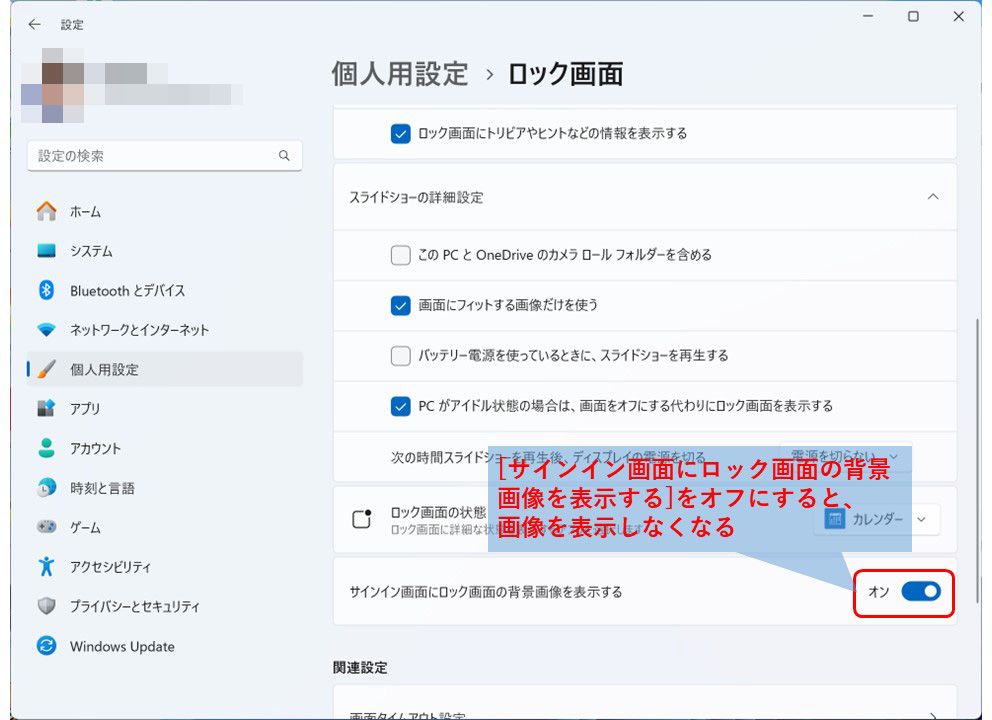The height and width of the screenshot is (720, 992).
Task: Open the カレンダー status dropdown
Action: 877,519
